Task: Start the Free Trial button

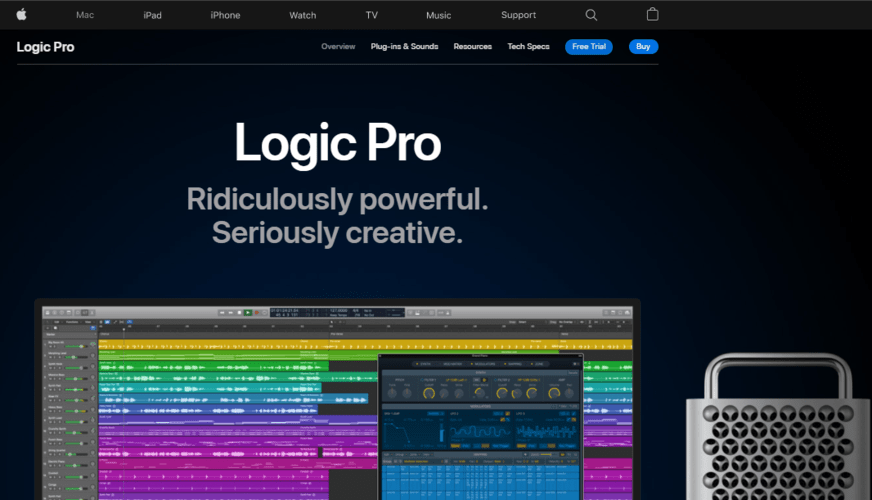Action: (x=589, y=47)
